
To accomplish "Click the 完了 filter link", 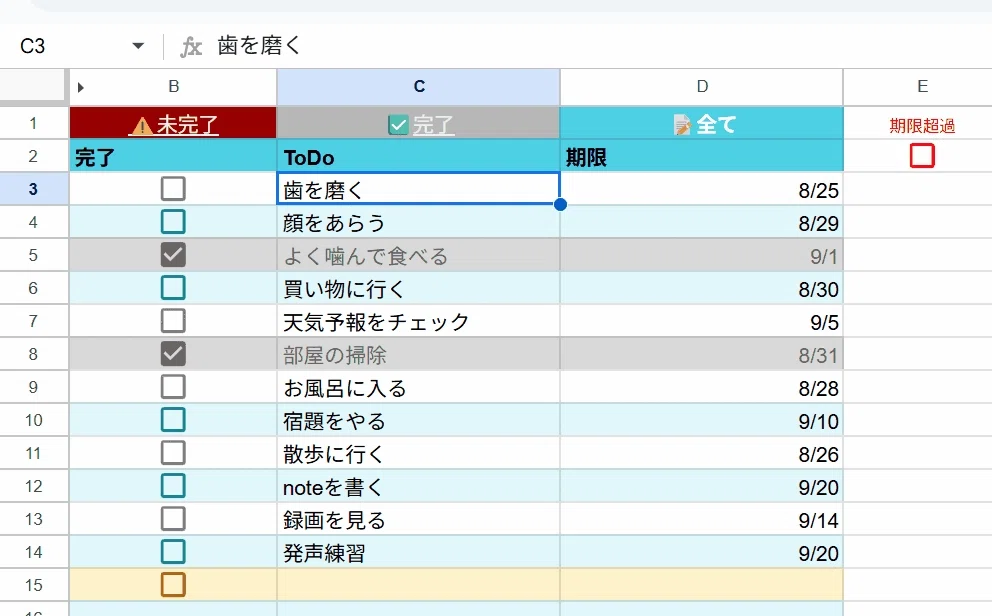I will (x=433, y=125).
